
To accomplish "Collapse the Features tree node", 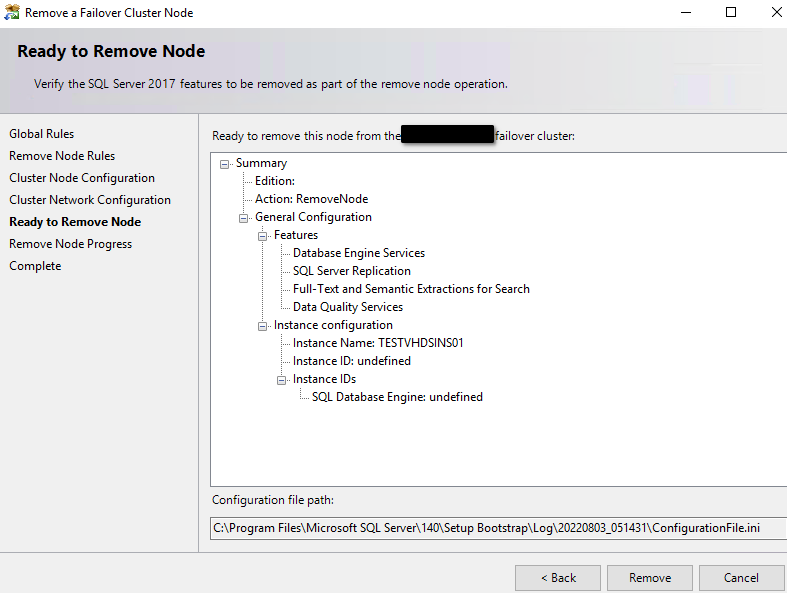I will (263, 236).
